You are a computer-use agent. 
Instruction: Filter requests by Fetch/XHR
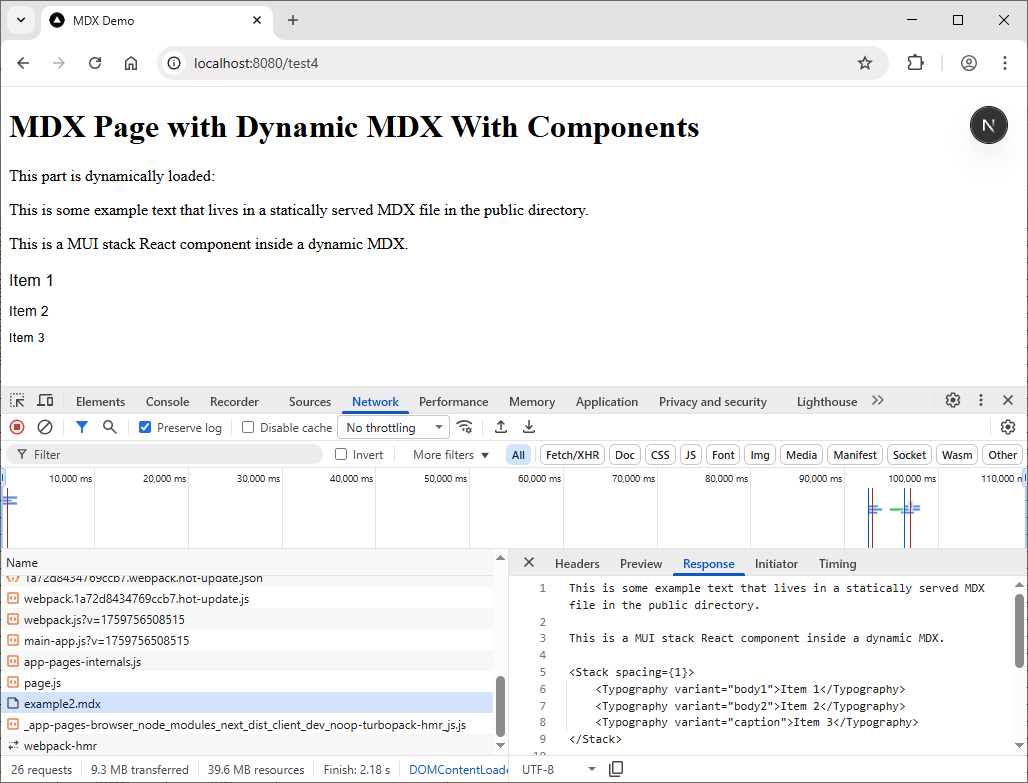point(572,455)
